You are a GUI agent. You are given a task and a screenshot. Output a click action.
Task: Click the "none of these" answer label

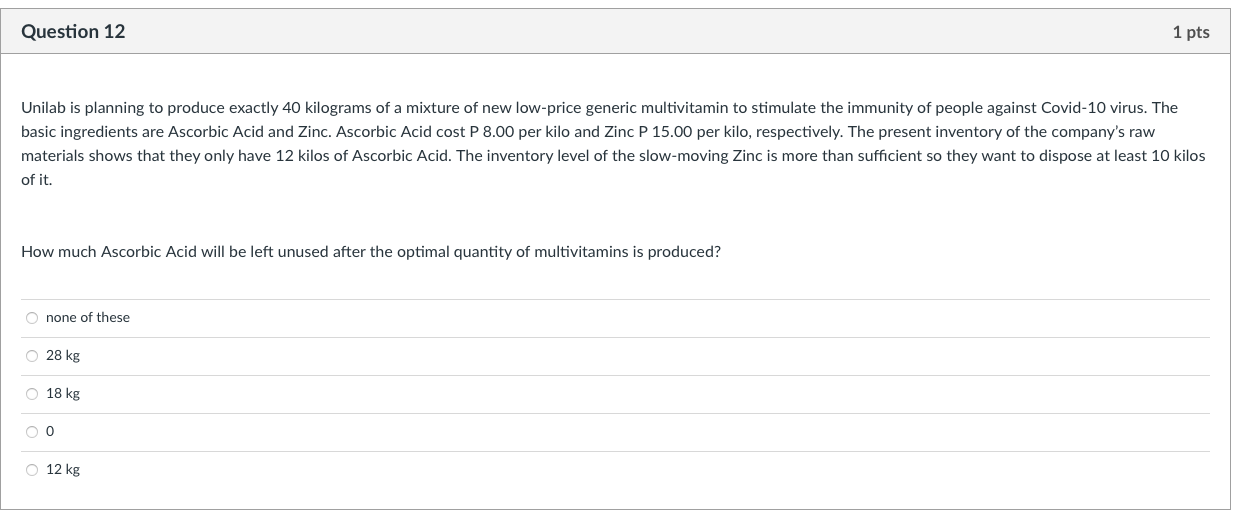tap(88, 318)
